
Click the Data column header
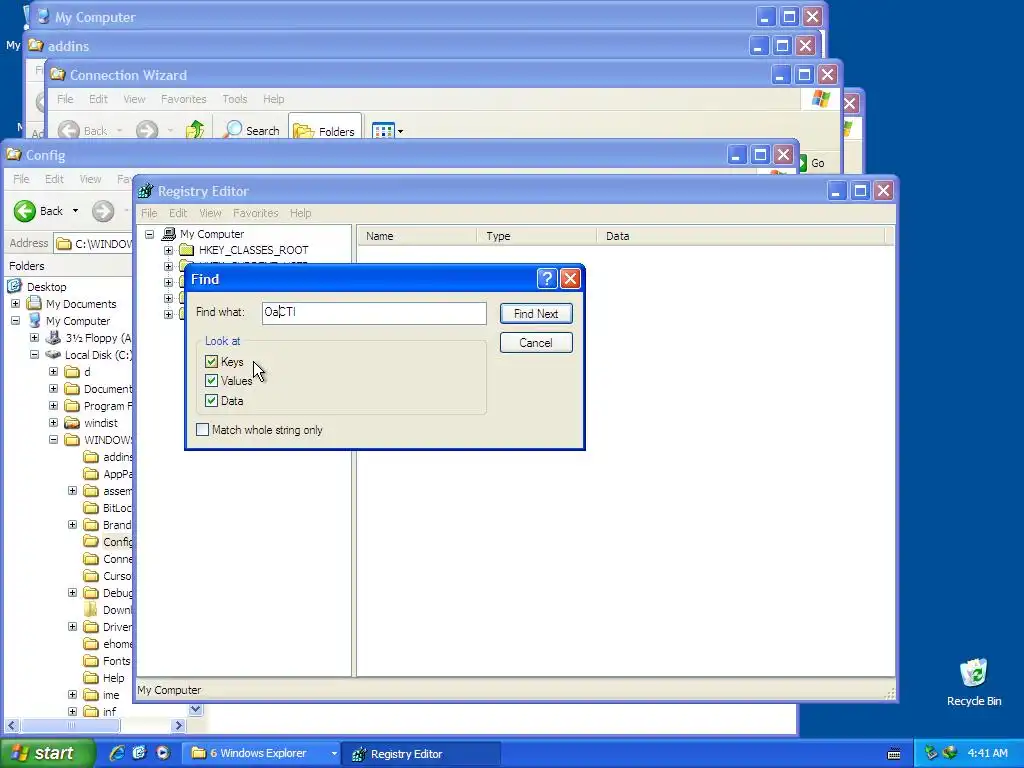point(741,236)
